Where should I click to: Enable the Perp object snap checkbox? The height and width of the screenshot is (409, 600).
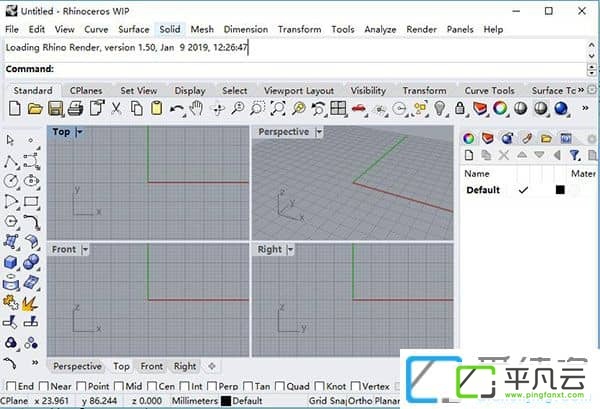pyautogui.click(x=212, y=386)
